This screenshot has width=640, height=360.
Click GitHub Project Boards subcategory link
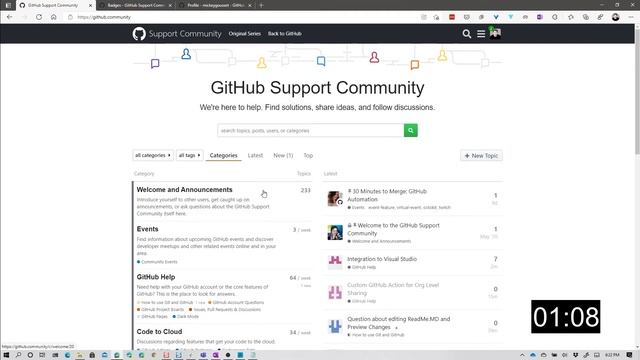162,309
